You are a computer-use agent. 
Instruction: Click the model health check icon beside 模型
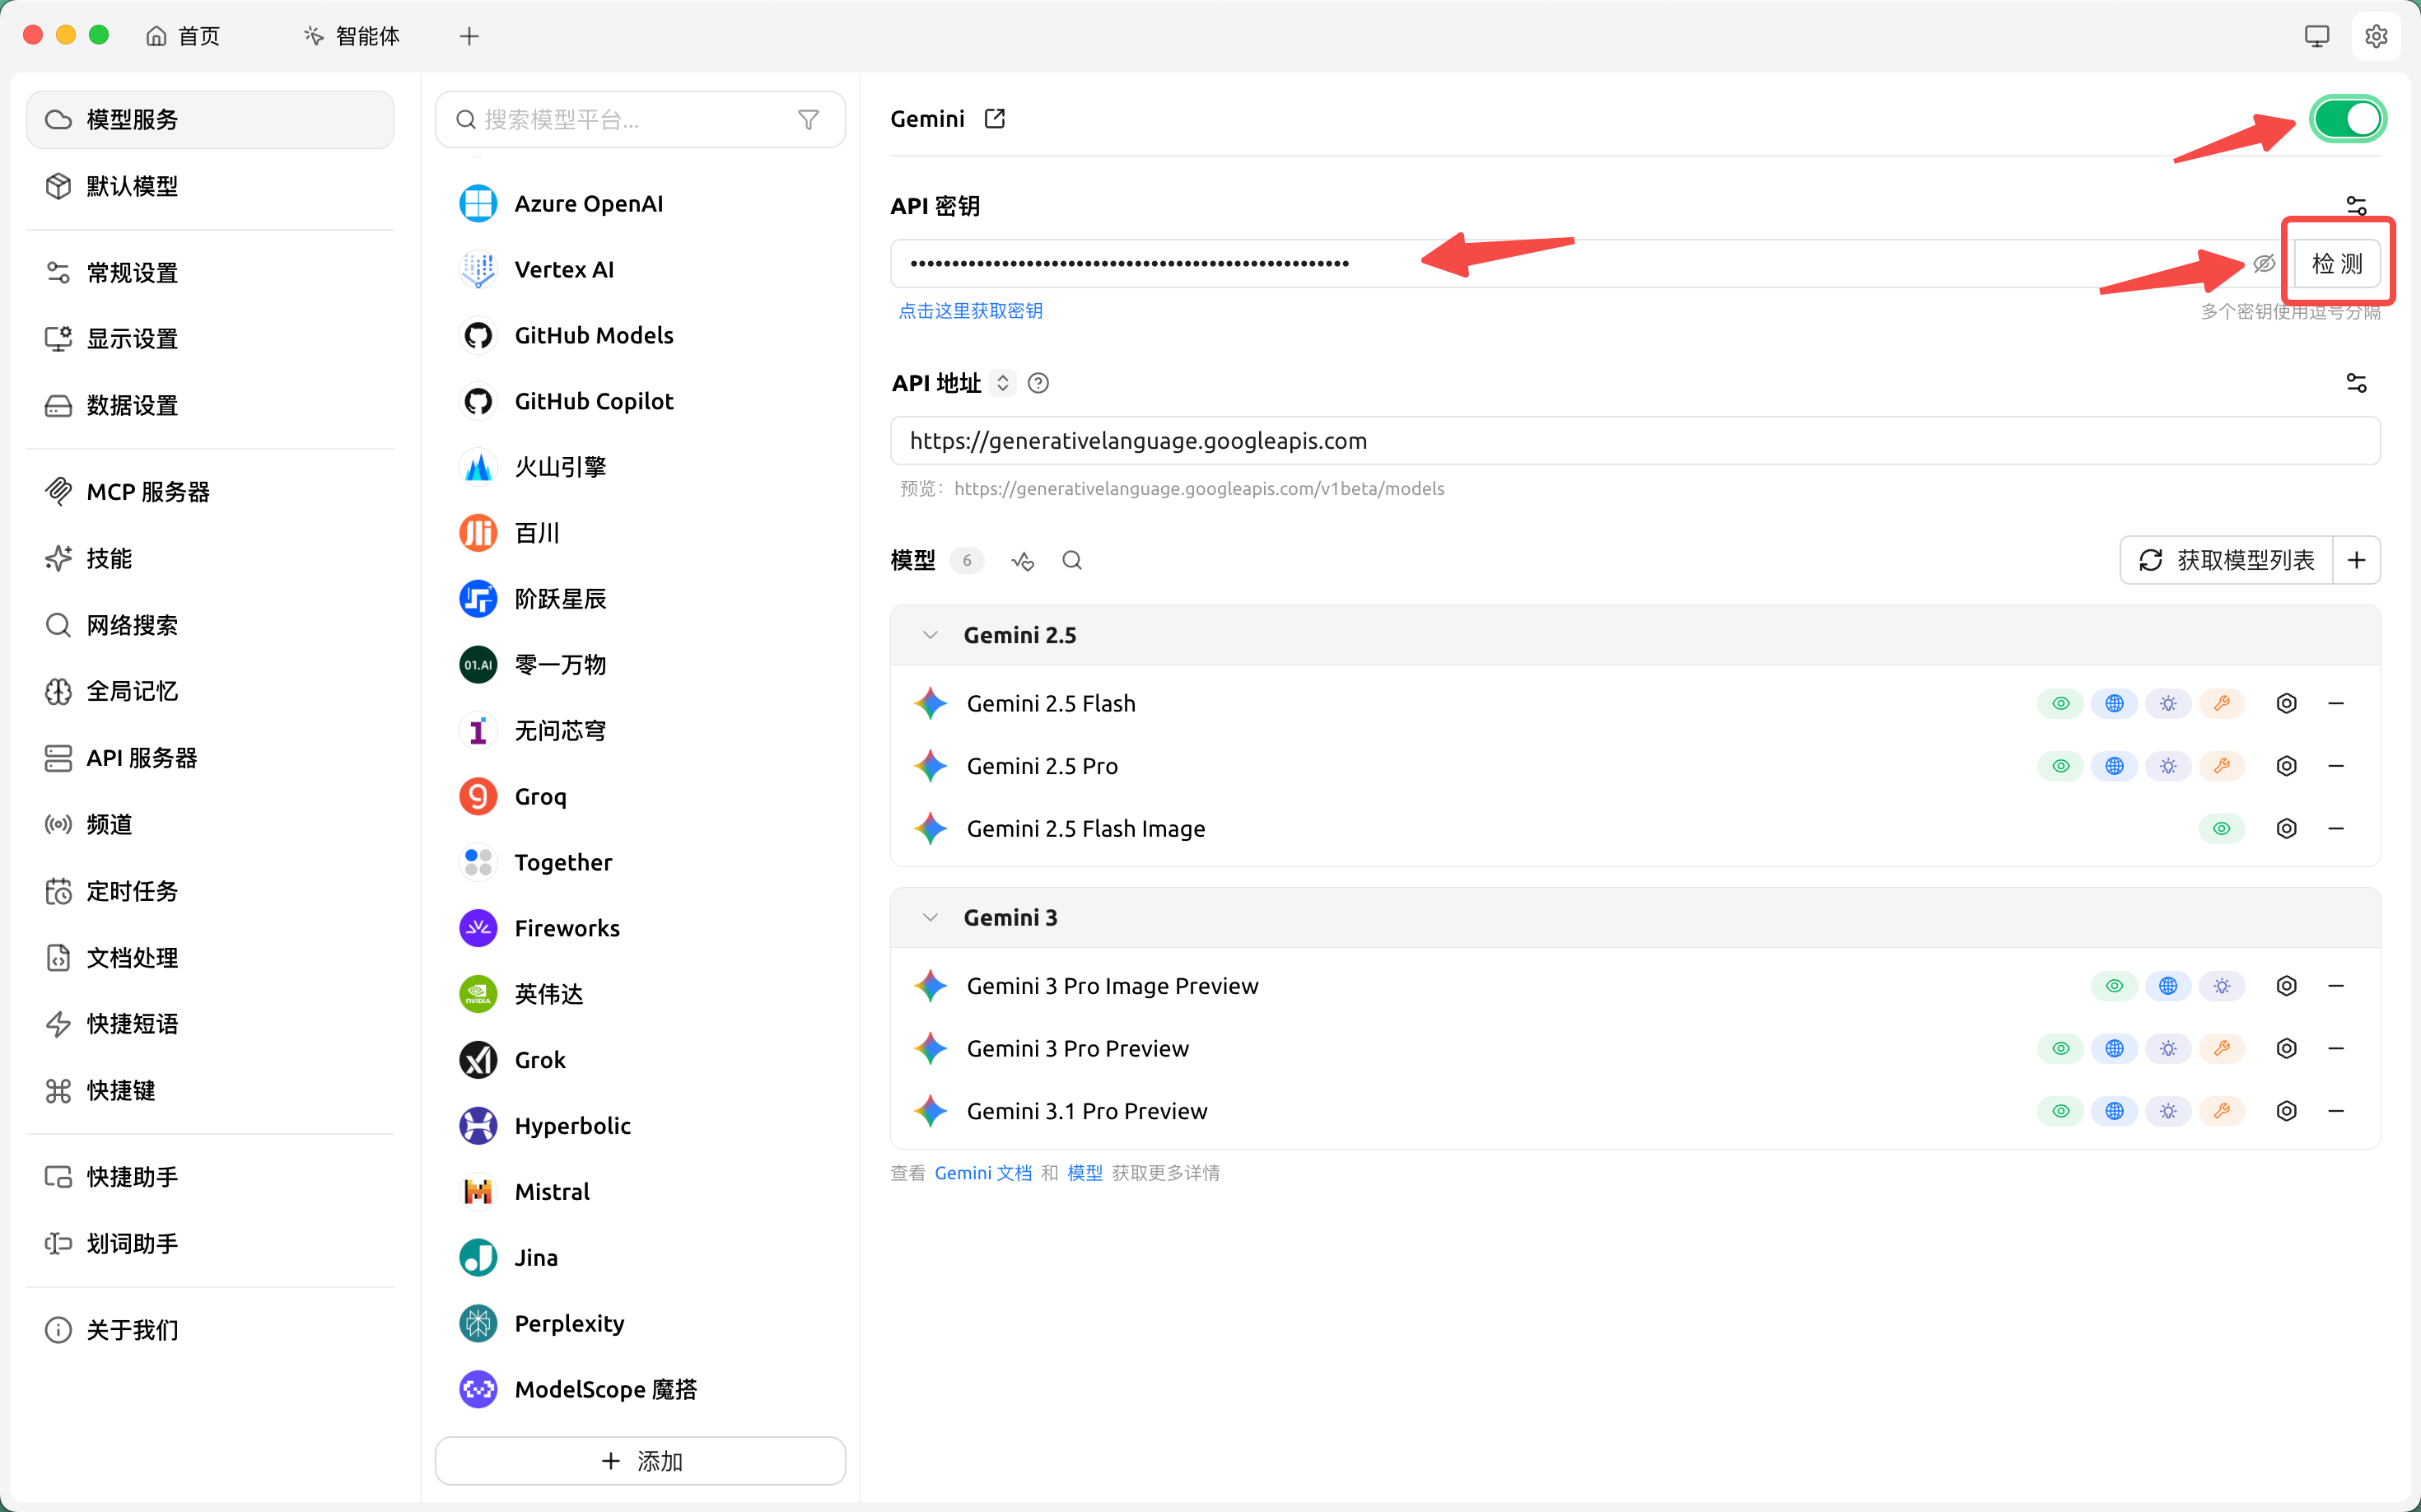pyautogui.click(x=1022, y=561)
